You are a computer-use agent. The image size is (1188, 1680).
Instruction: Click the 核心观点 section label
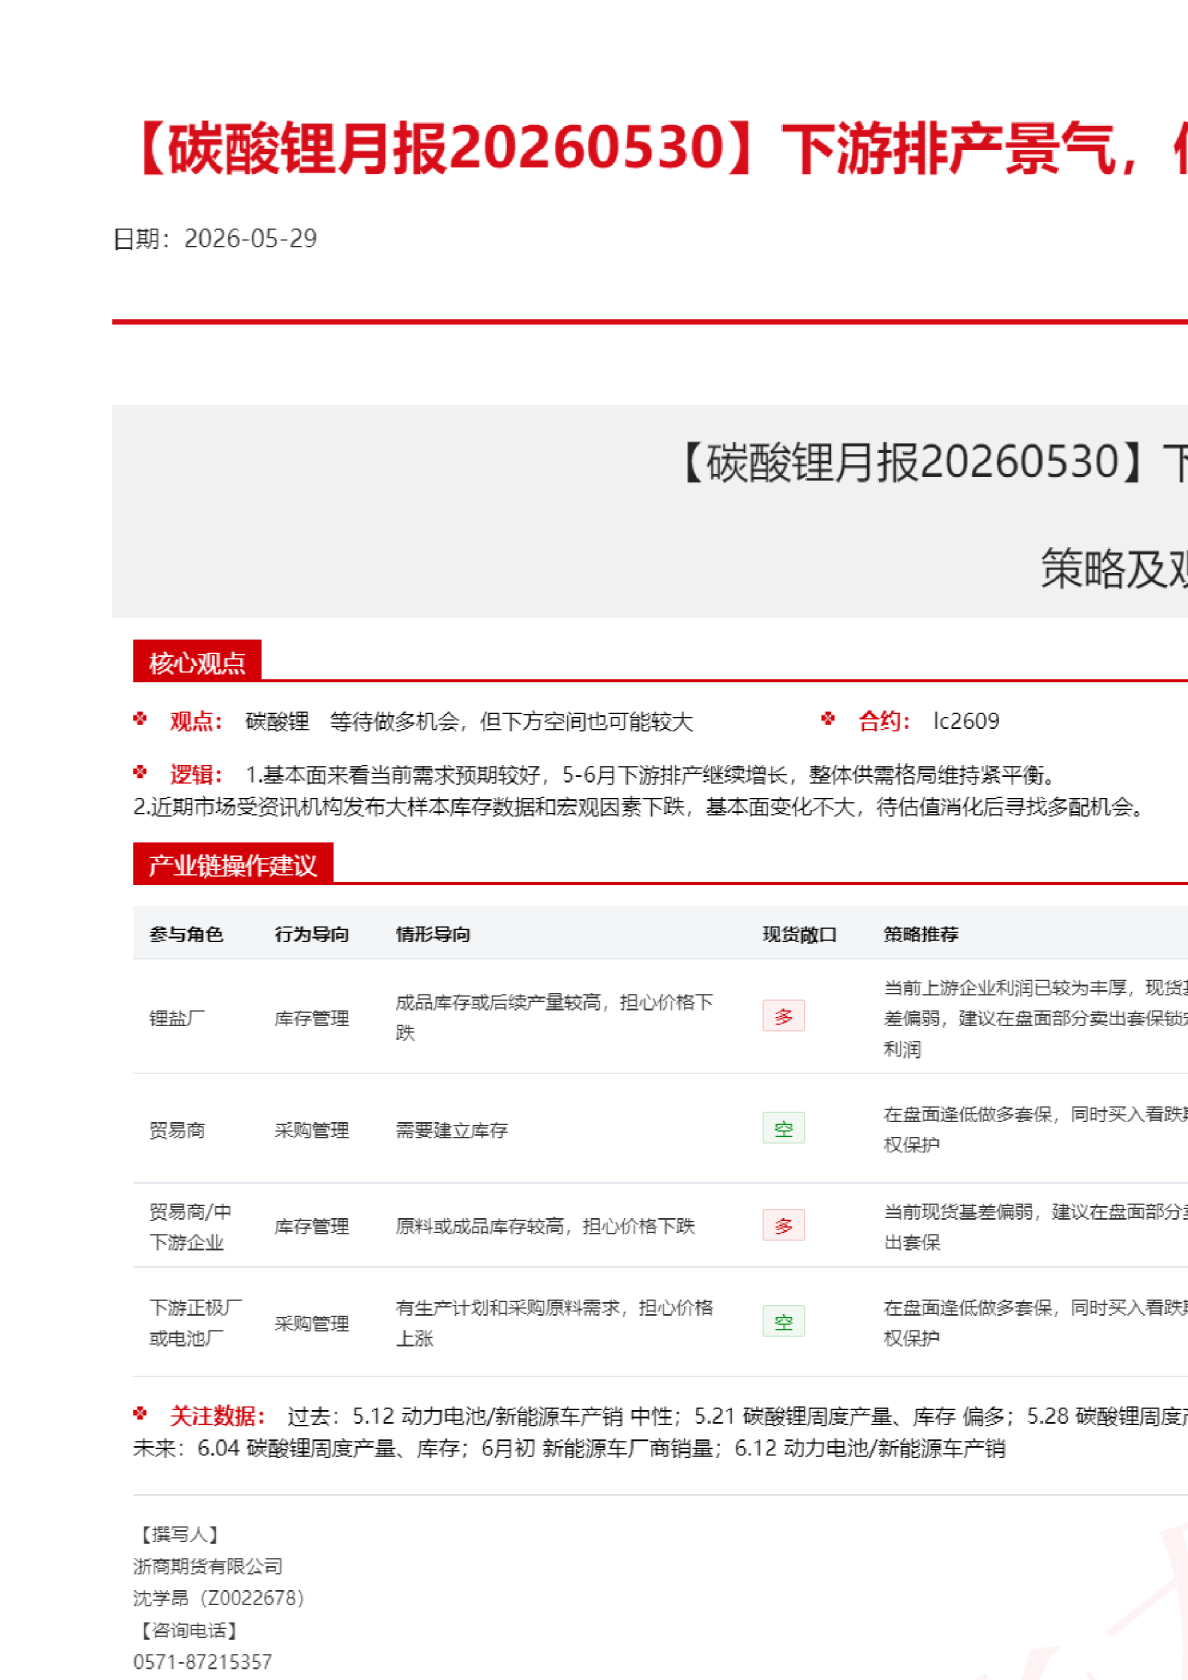[197, 663]
